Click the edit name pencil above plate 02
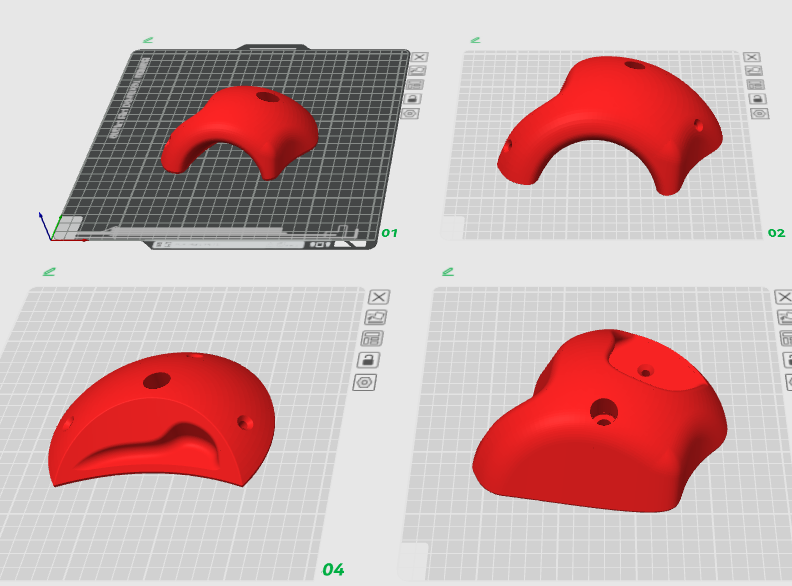This screenshot has height=586, width=792. click(476, 40)
